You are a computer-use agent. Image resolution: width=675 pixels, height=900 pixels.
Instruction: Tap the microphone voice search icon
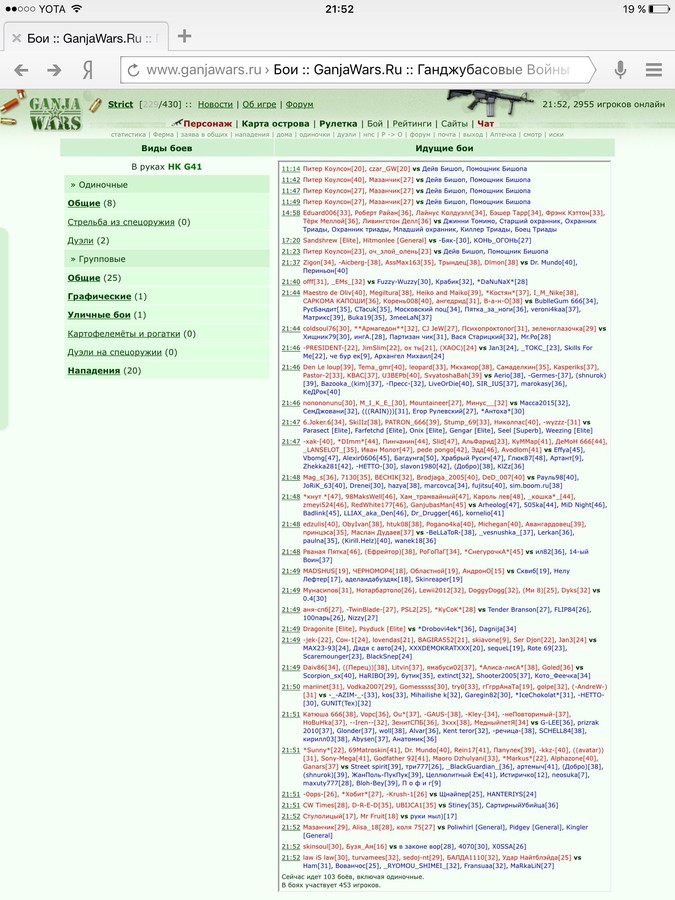click(620, 70)
